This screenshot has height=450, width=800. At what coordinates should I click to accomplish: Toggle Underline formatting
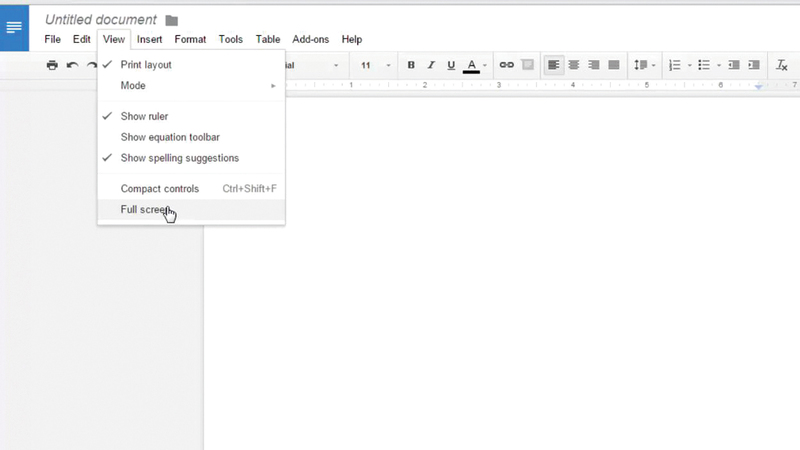point(451,65)
